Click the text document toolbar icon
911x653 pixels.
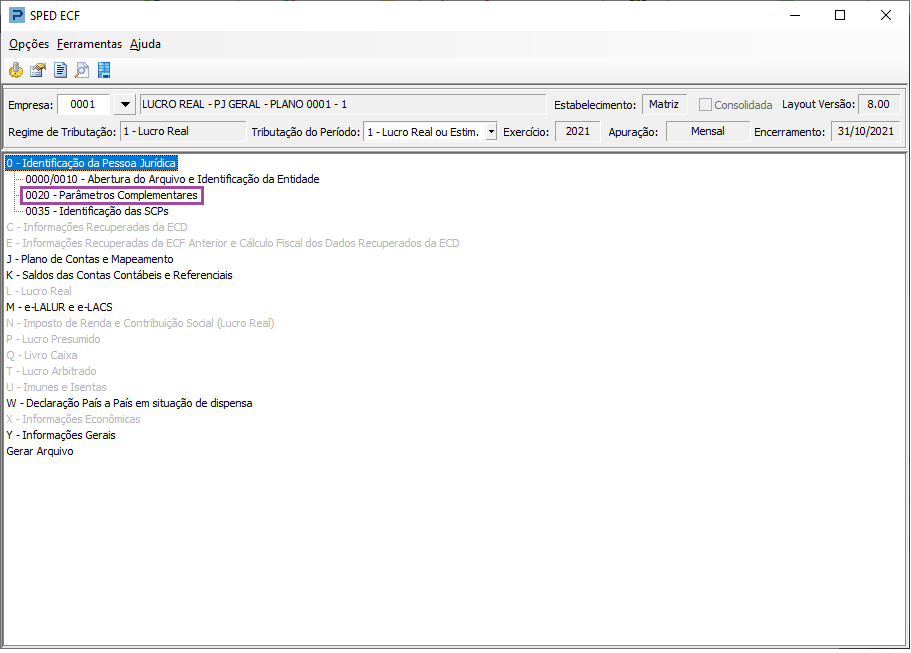pos(60,70)
